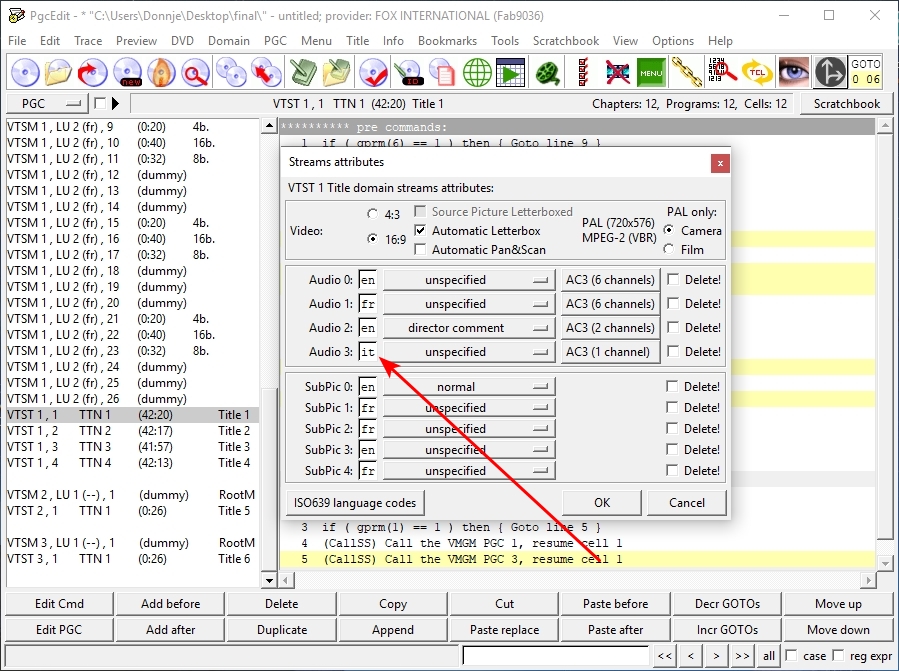Select the 16:9 video aspect radio button
The width and height of the screenshot is (899, 671).
(373, 239)
